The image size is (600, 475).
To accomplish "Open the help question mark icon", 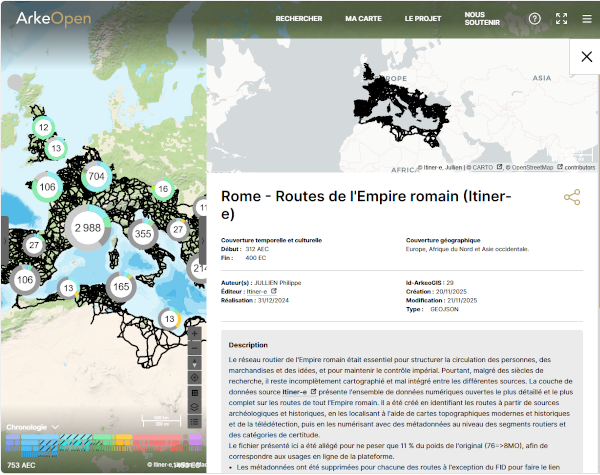I will point(534,19).
